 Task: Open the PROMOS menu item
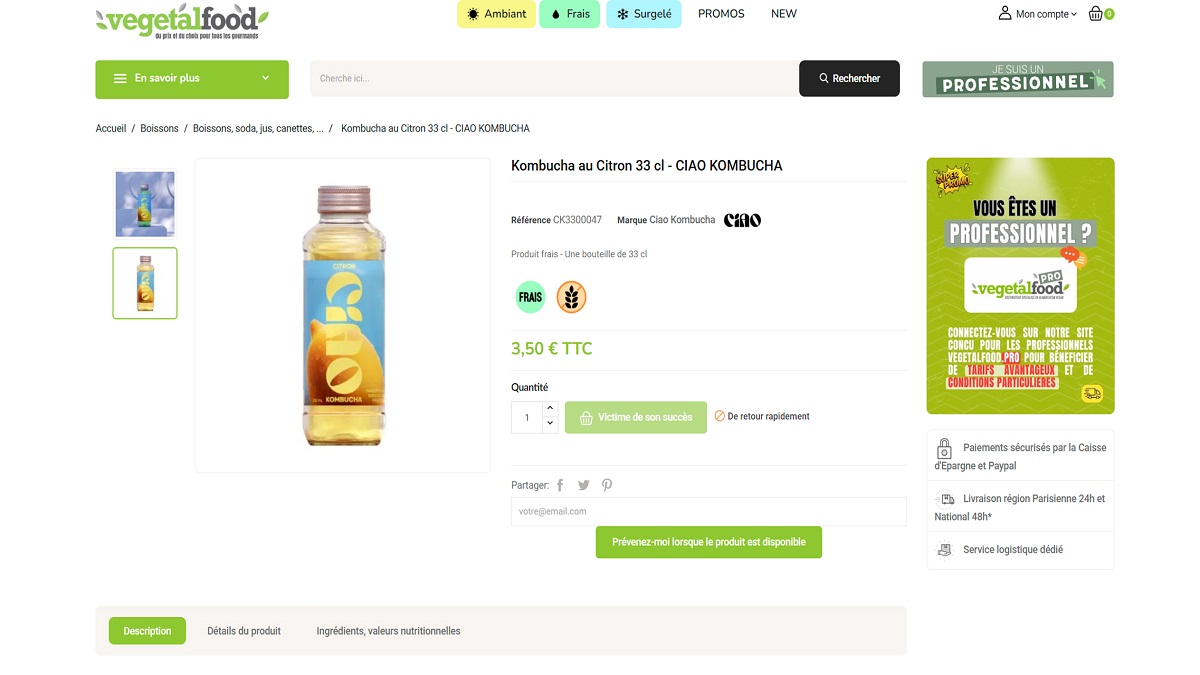coord(721,14)
